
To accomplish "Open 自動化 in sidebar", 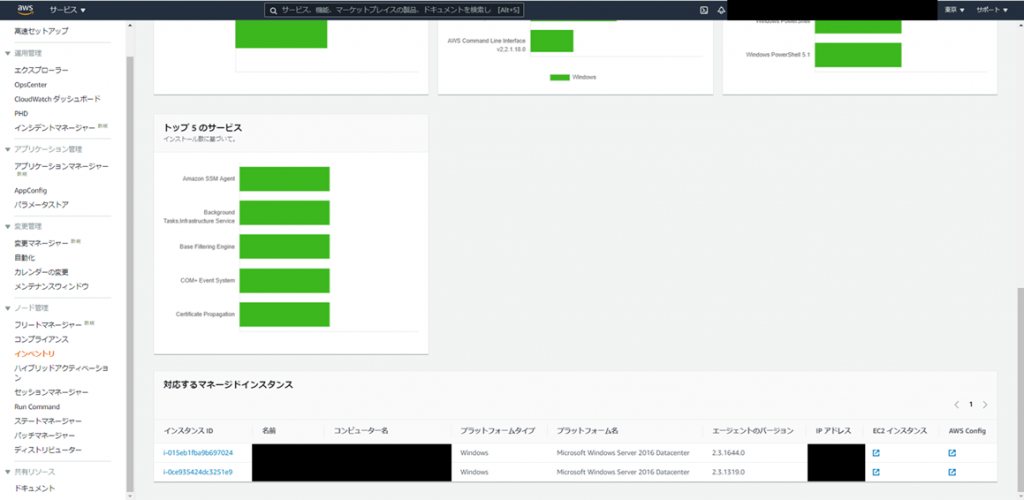I will pos(23,258).
